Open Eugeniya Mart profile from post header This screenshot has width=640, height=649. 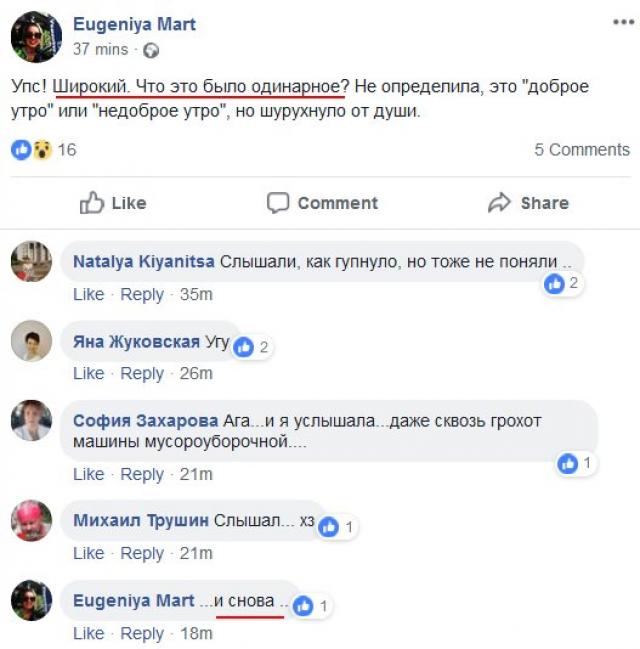pos(134,24)
